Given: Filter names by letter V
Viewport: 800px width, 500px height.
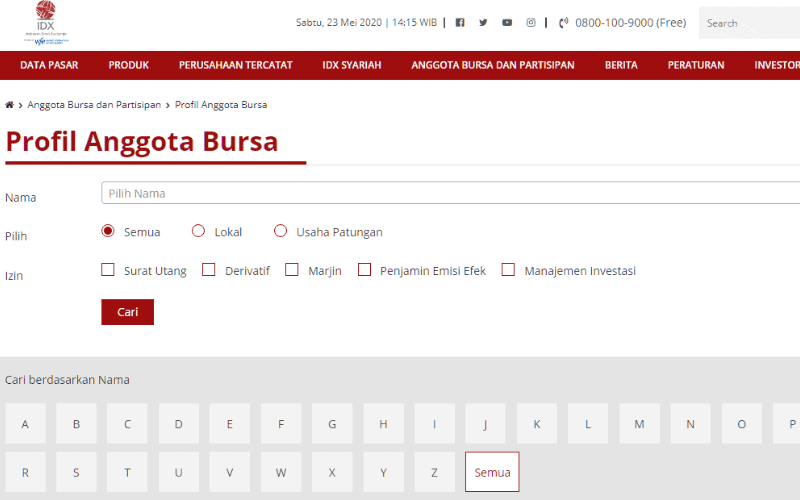Looking at the screenshot, I should pyautogui.click(x=230, y=472).
